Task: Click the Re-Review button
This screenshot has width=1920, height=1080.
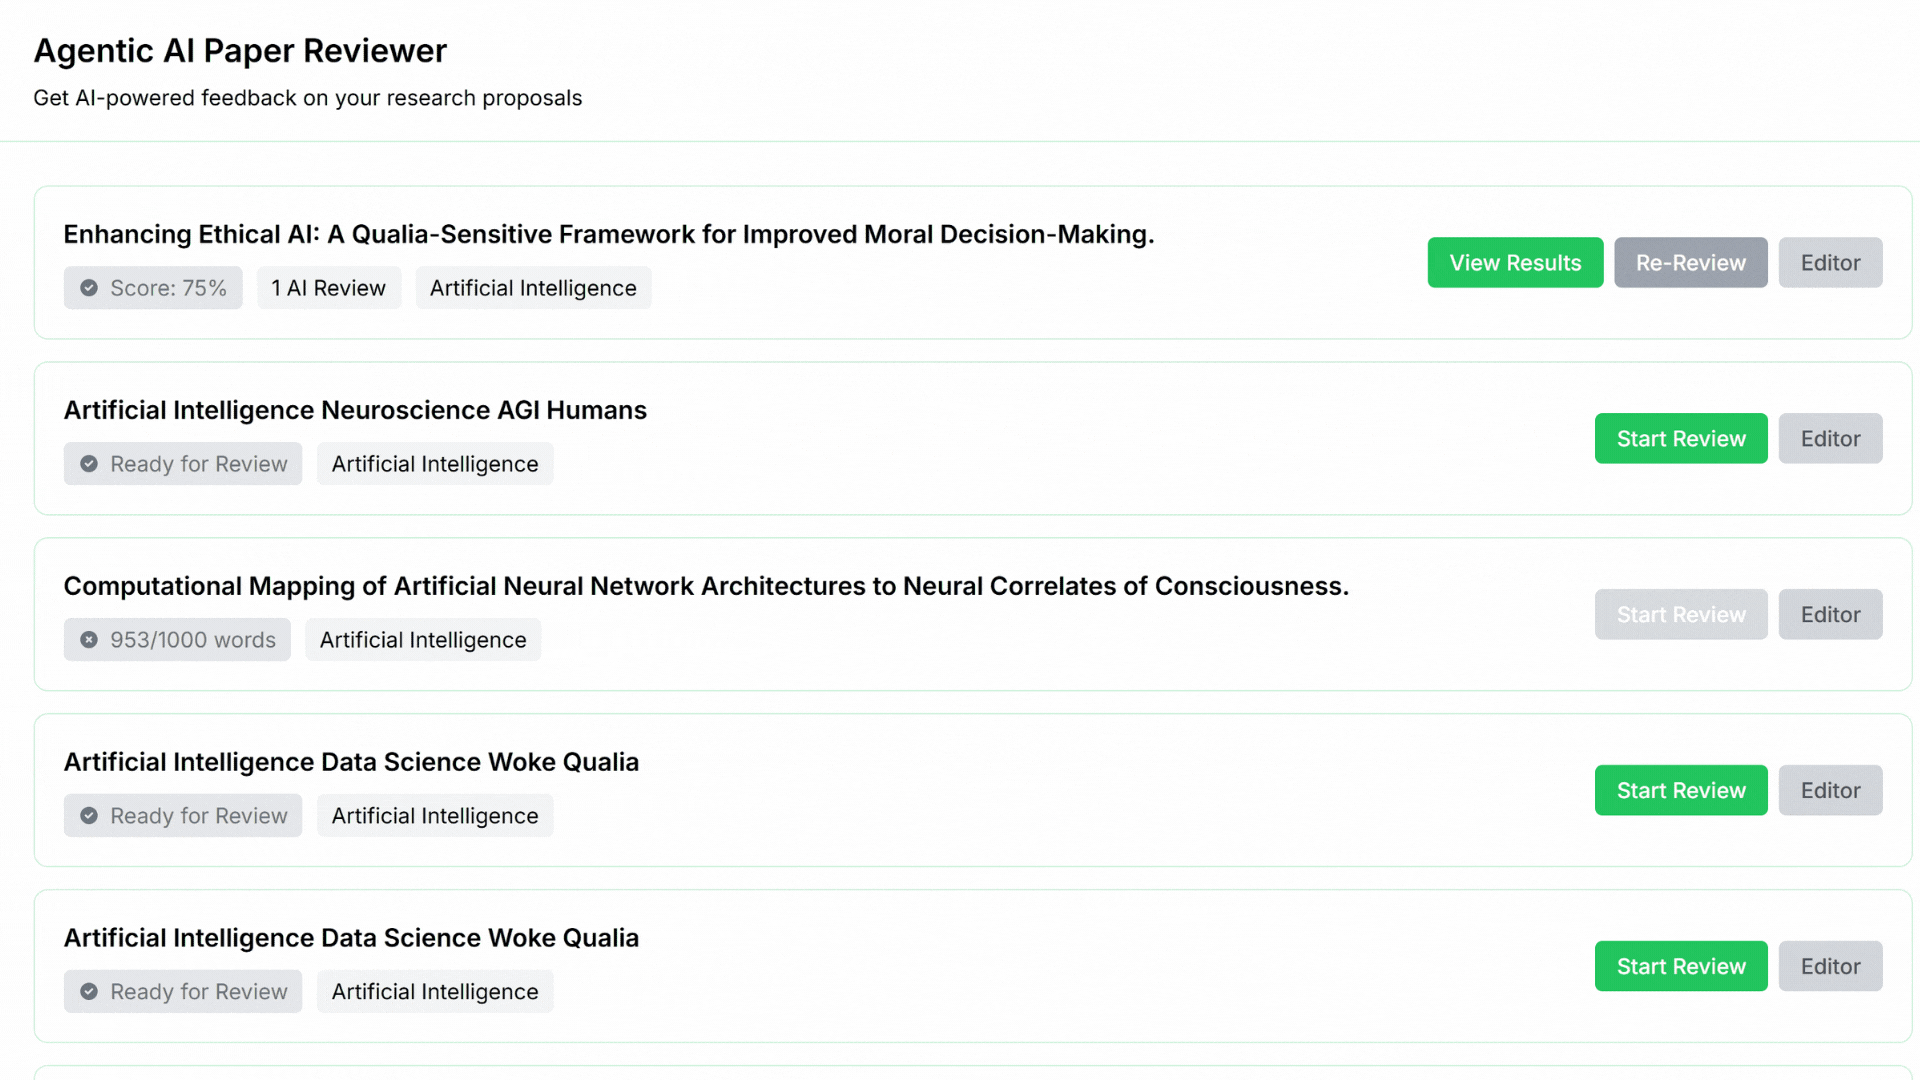Action: click(1690, 262)
